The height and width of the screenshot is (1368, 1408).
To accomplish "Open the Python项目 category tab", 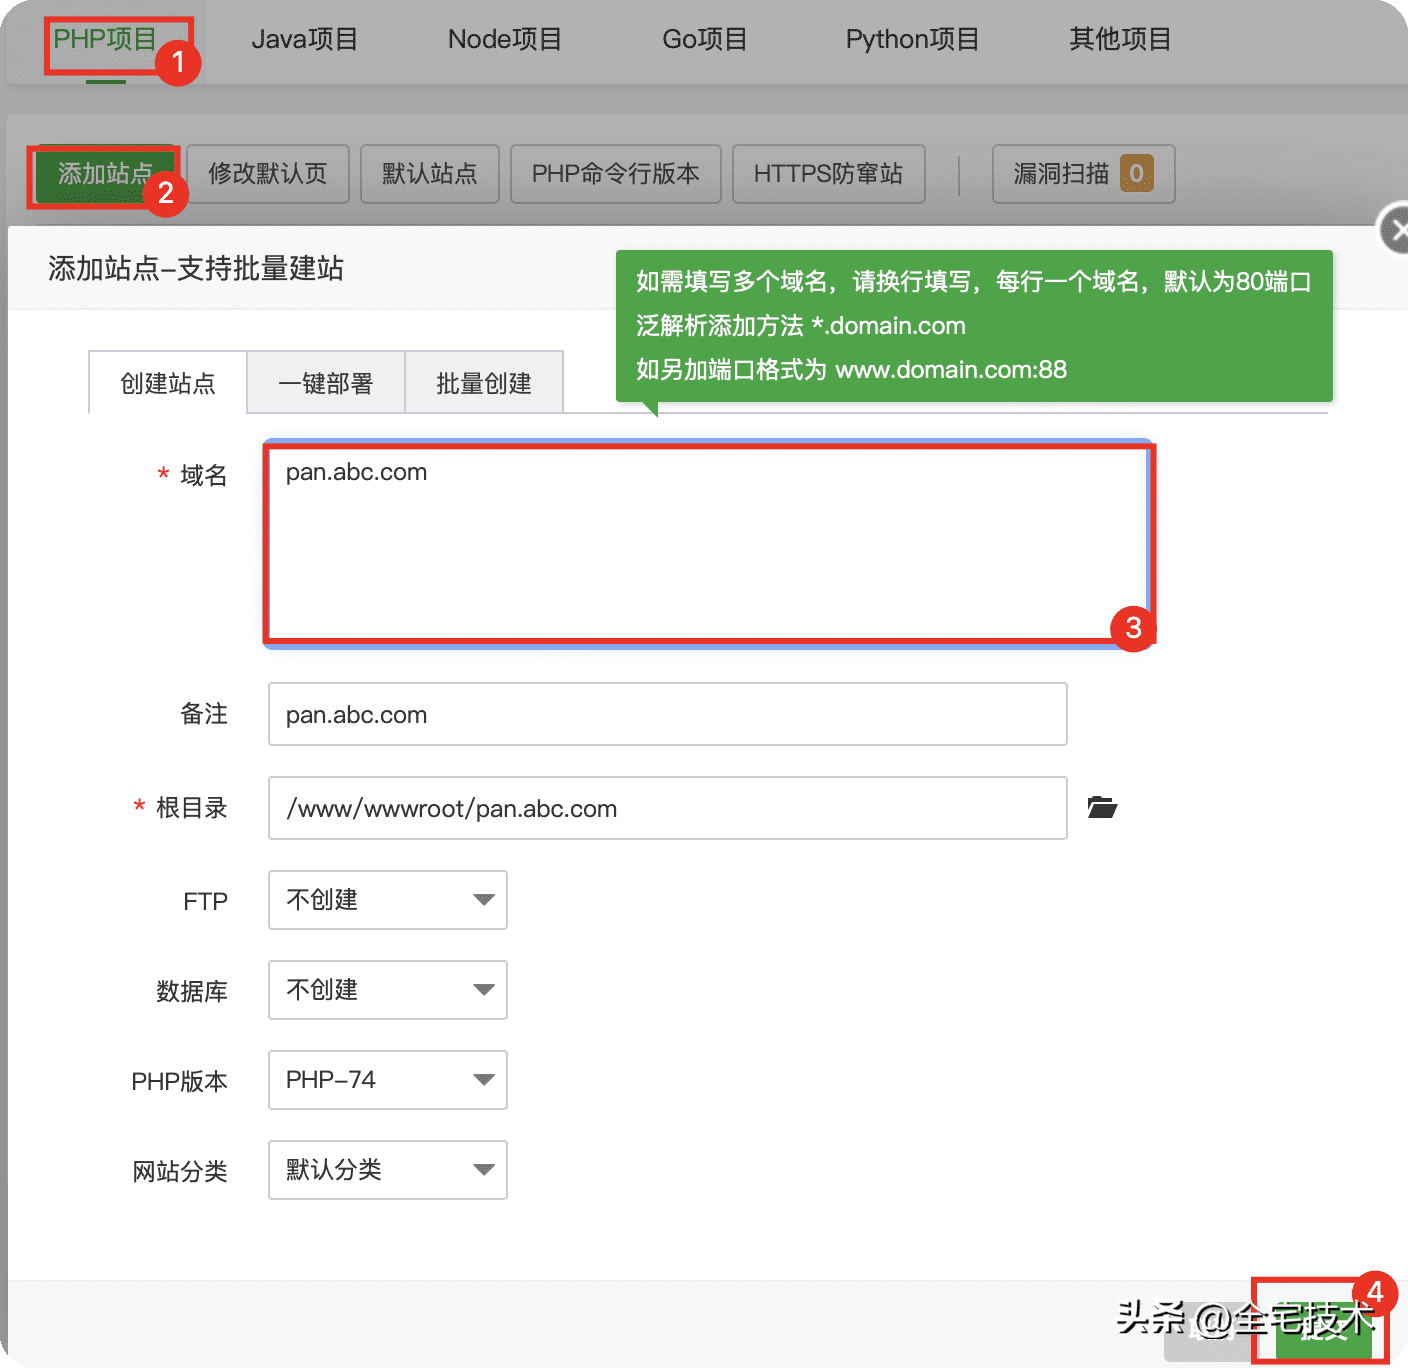I will click(x=911, y=39).
